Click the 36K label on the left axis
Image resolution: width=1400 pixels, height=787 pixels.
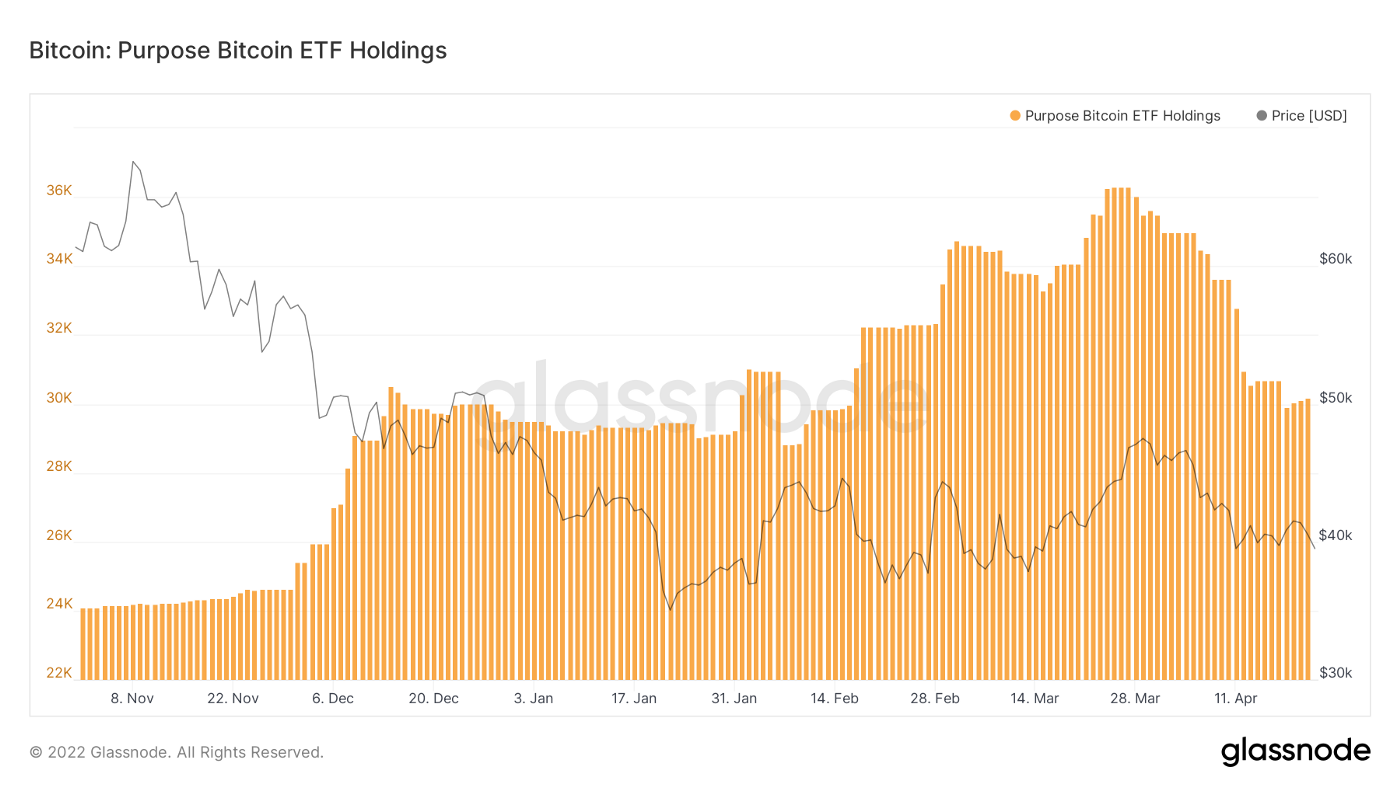coord(59,190)
